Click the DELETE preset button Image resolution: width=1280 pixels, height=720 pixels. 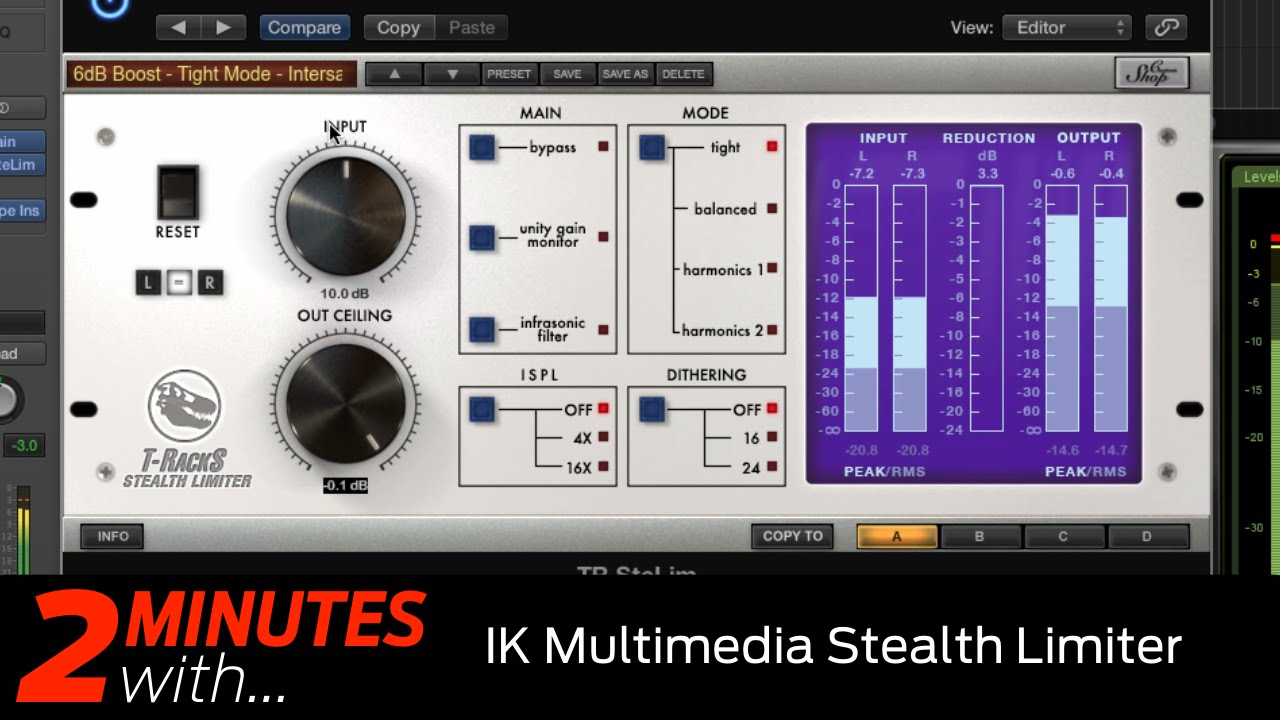coord(683,74)
